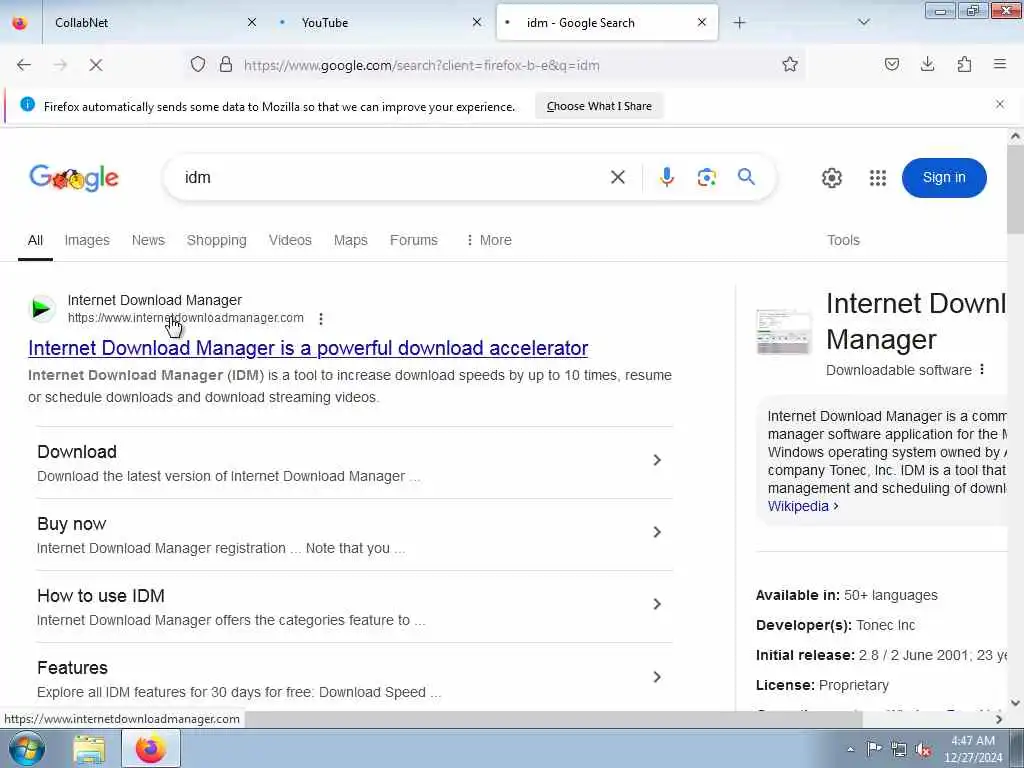The height and width of the screenshot is (768, 1024).
Task: Select the Shopping results tab
Action: 217,240
